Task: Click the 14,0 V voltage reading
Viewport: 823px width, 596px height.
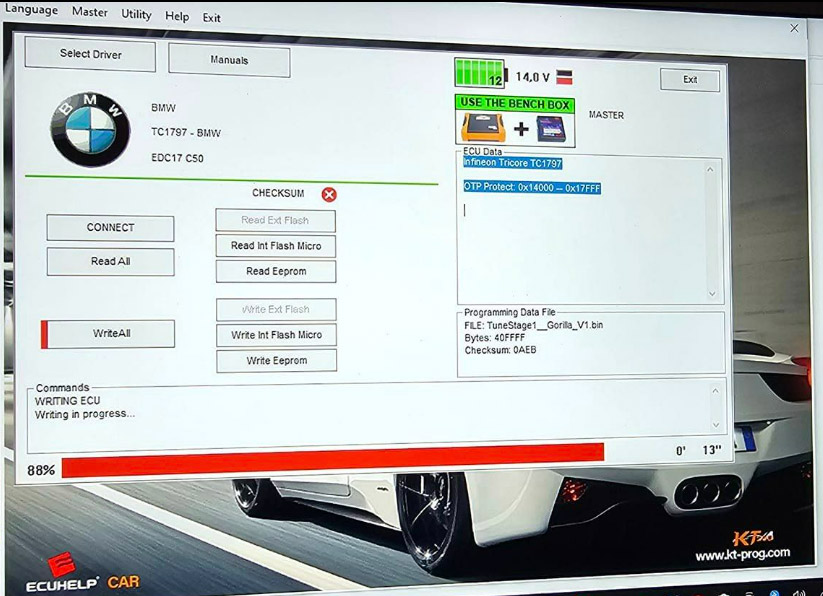Action: click(532, 77)
